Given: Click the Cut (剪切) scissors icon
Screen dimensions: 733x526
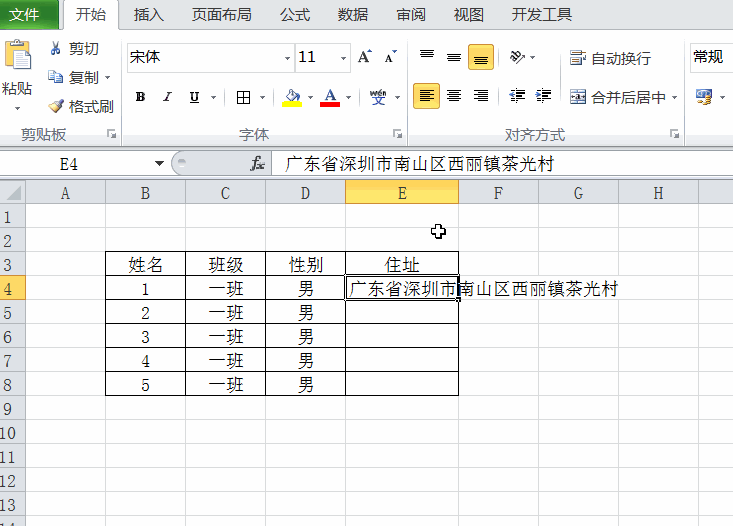Looking at the screenshot, I should click(x=55, y=49).
